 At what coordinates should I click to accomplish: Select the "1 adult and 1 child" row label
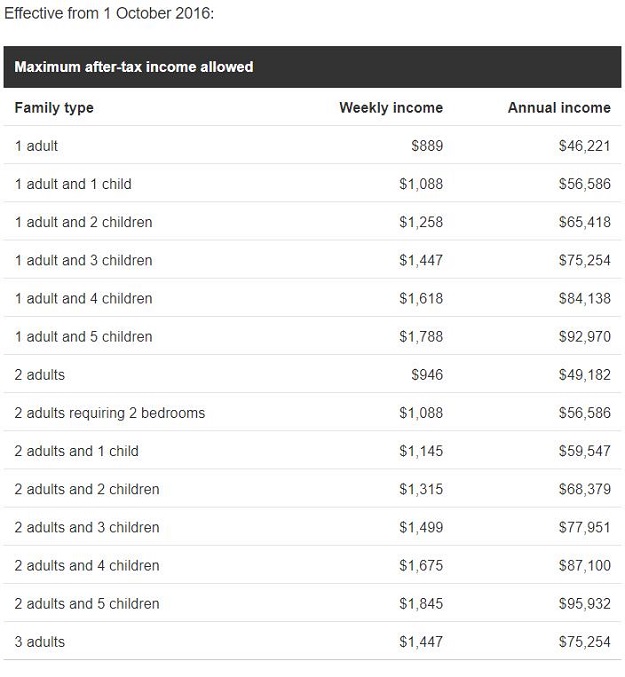pyautogui.click(x=73, y=184)
